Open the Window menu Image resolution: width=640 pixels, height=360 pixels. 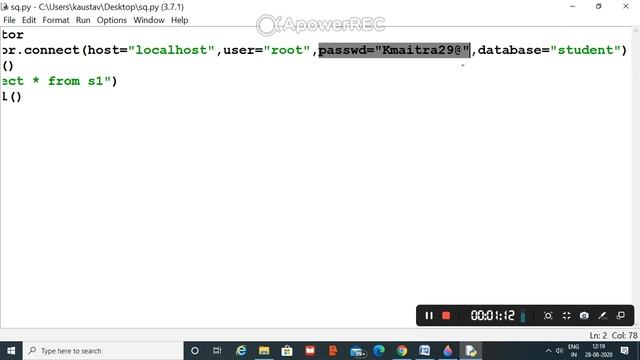point(149,20)
